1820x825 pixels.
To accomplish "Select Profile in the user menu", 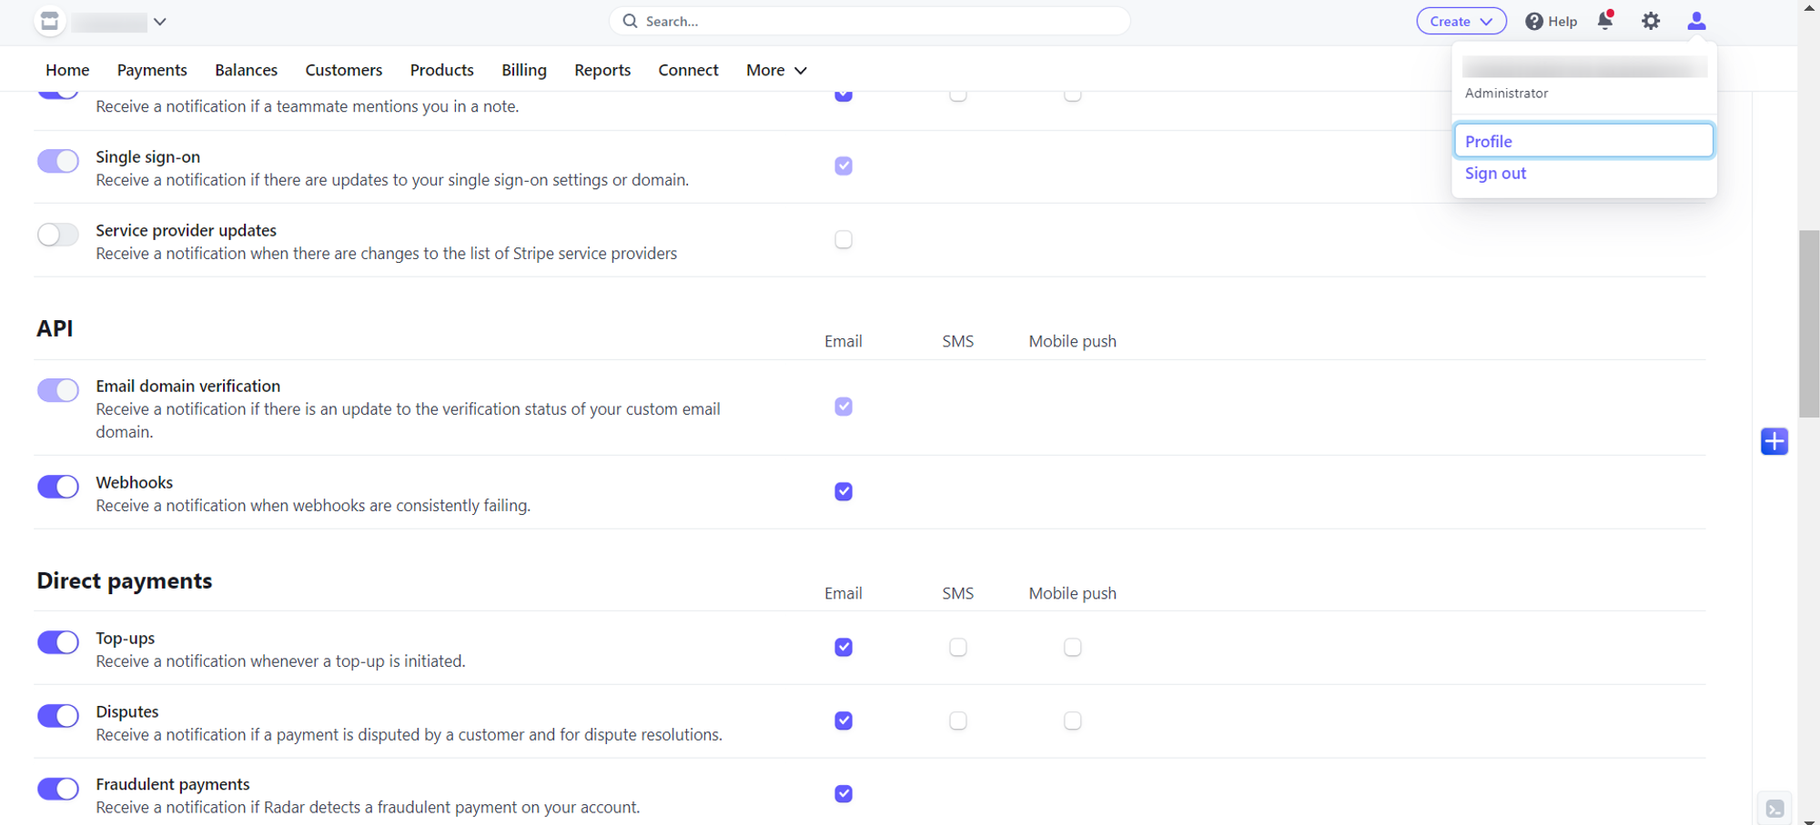I will coord(1583,141).
